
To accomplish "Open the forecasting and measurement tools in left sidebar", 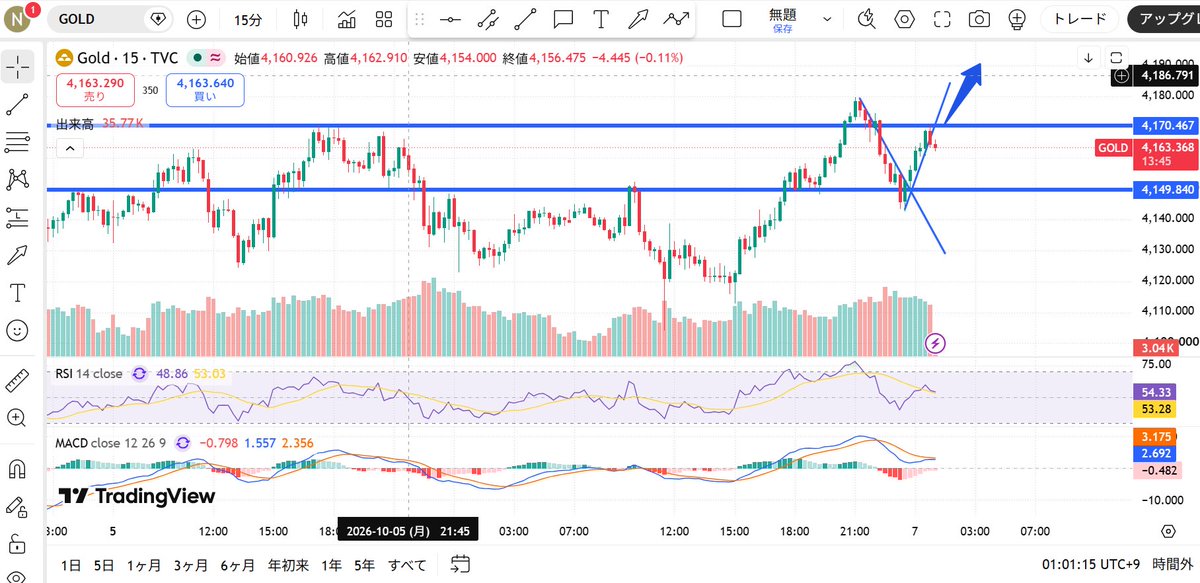I will coord(17,217).
